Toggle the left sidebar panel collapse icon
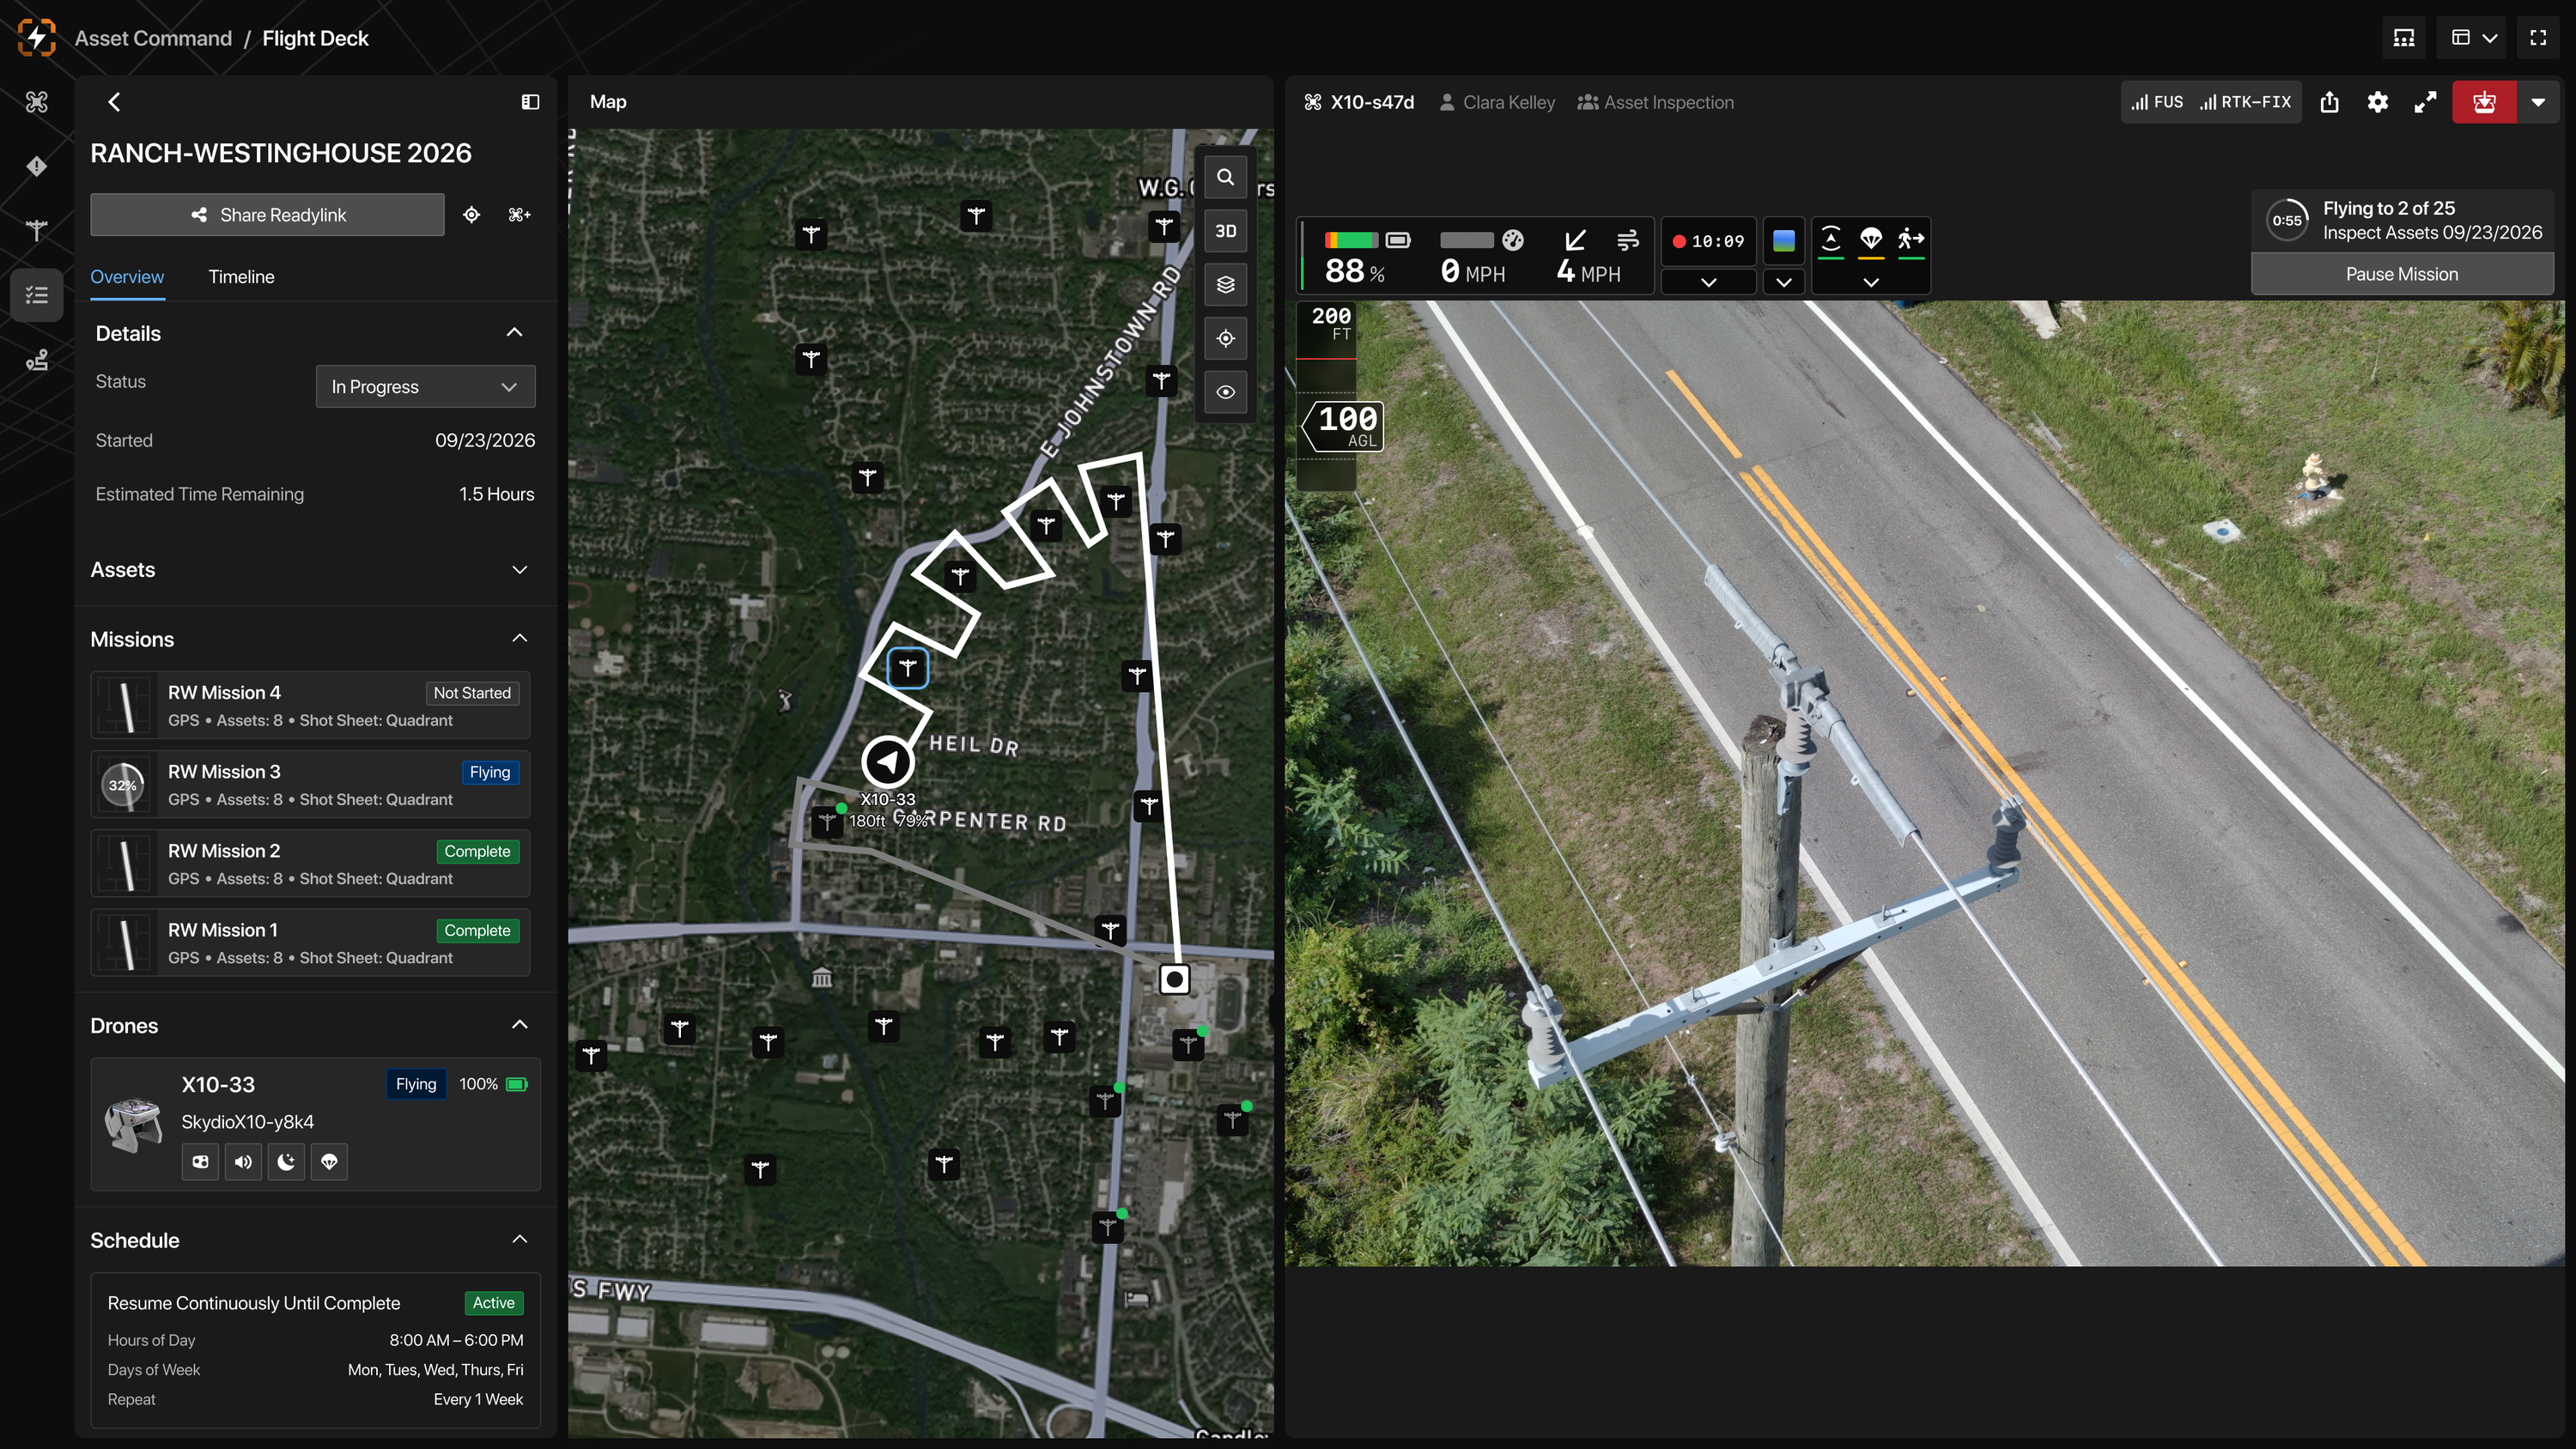The width and height of the screenshot is (2576, 1449). pyautogui.click(x=530, y=102)
